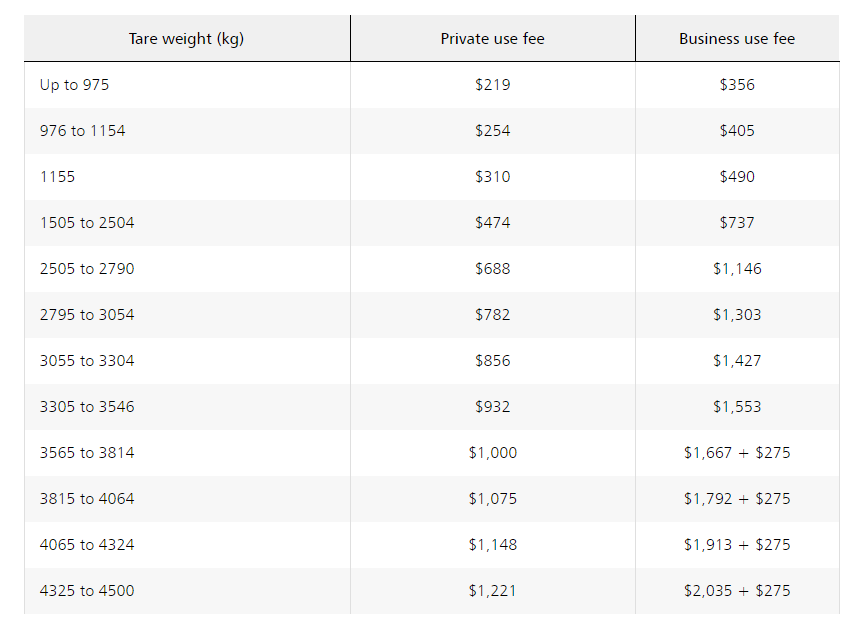Screen dimensions: 846x627
Task: Select the Up to 975 weight cell
Action: pyautogui.click(x=75, y=85)
